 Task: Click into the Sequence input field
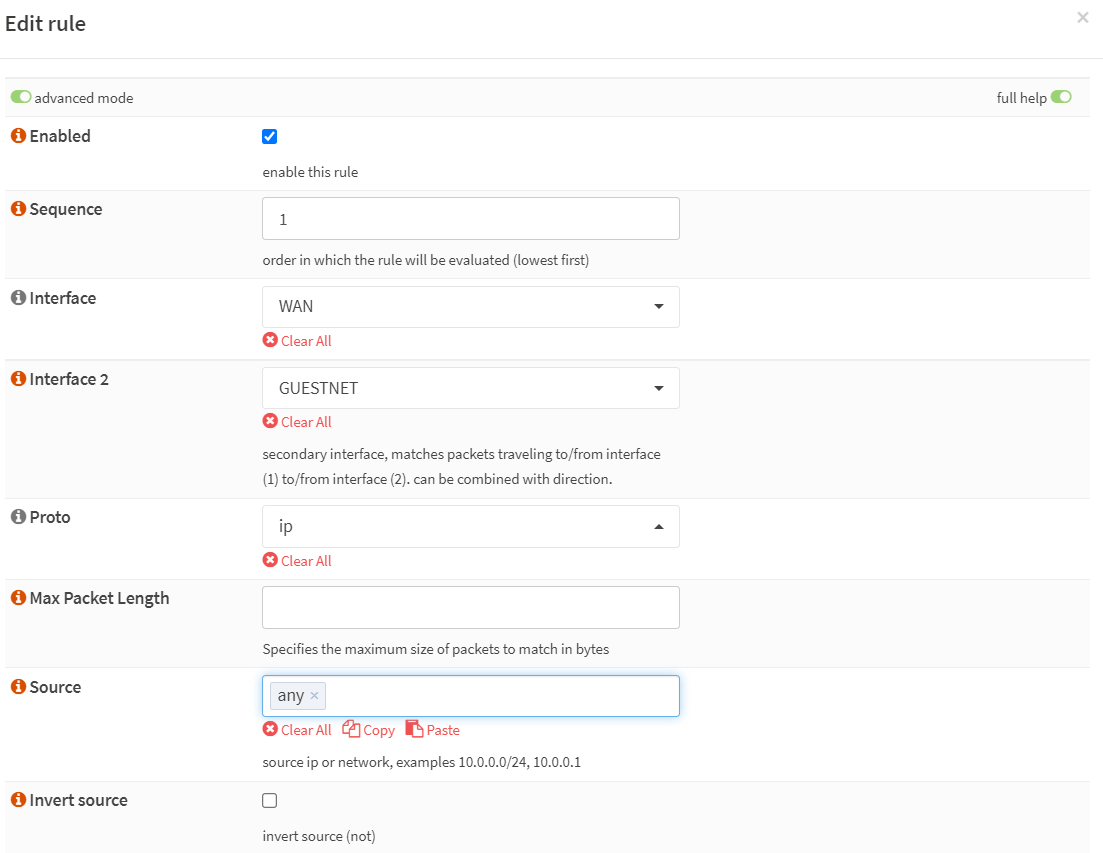coord(470,218)
